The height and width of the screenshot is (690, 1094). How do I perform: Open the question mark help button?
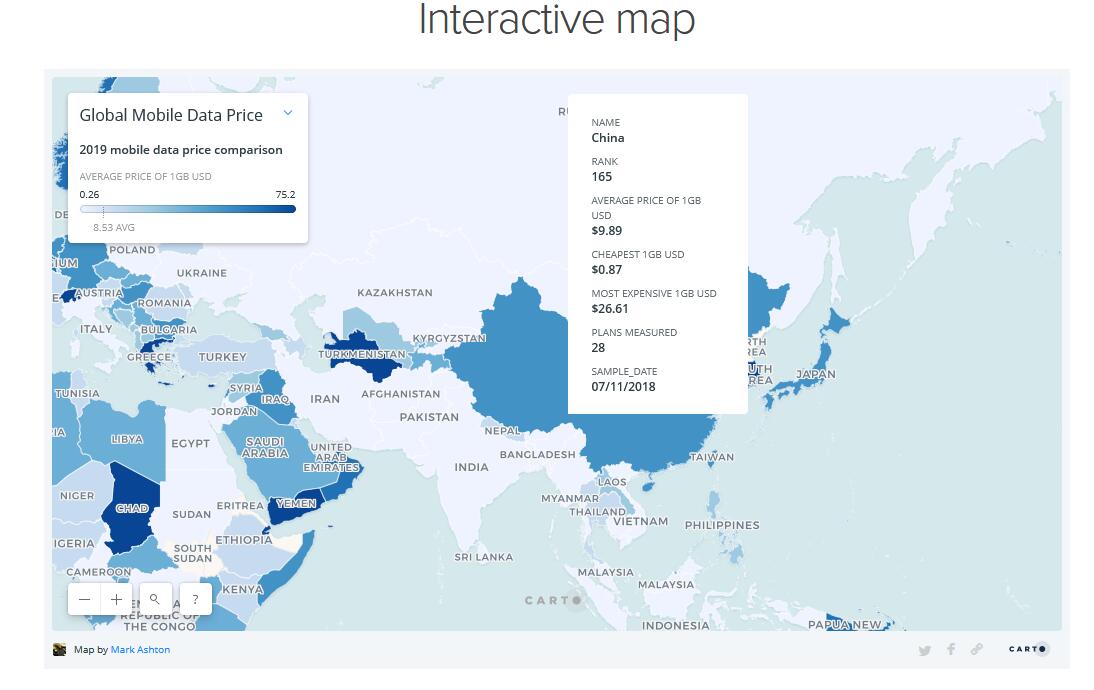point(195,599)
